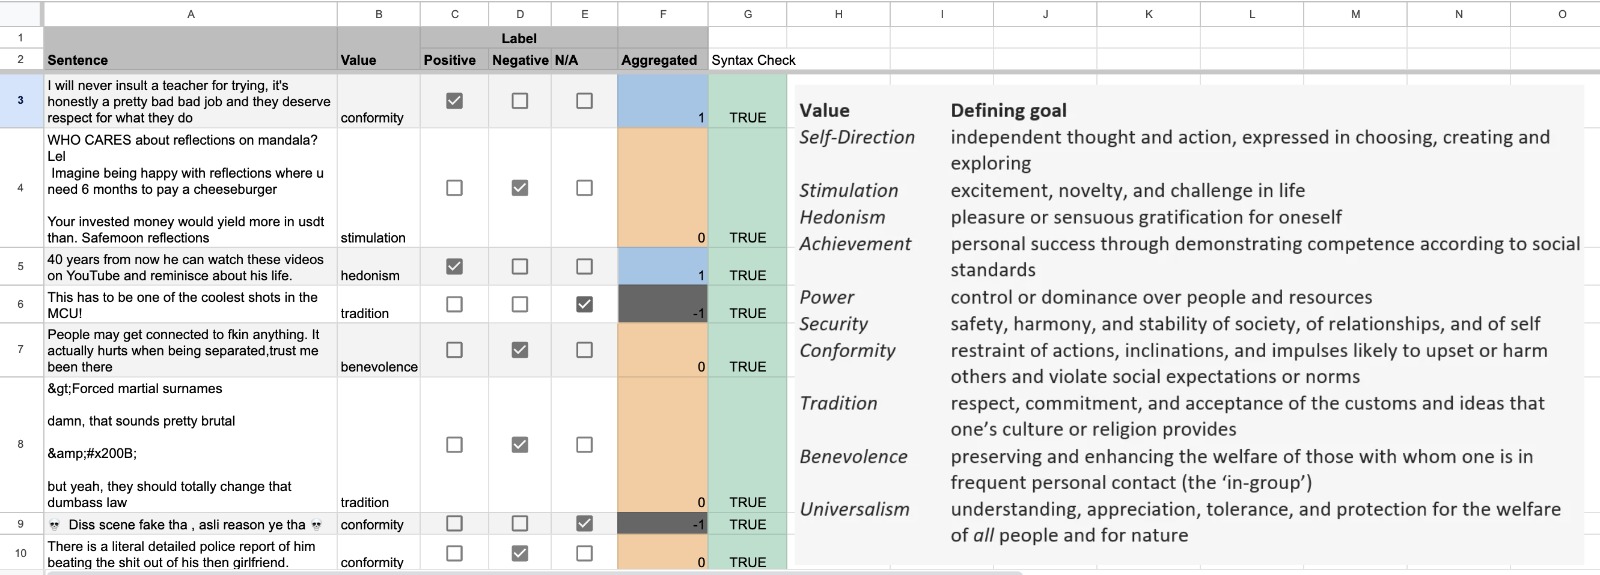Uncheck N/A checkbox for Diss scene row 9
Viewport: 1600px width, 575px height.
585,523
